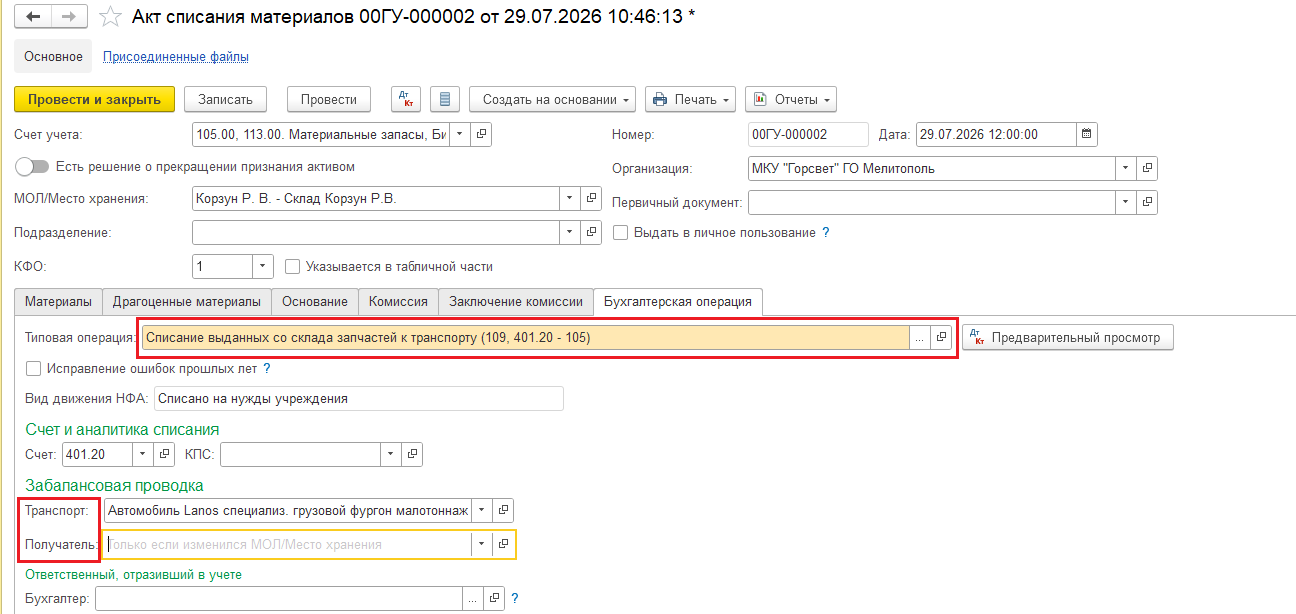Open Первичный документ with open-form icon

pyautogui.click(x=1147, y=202)
